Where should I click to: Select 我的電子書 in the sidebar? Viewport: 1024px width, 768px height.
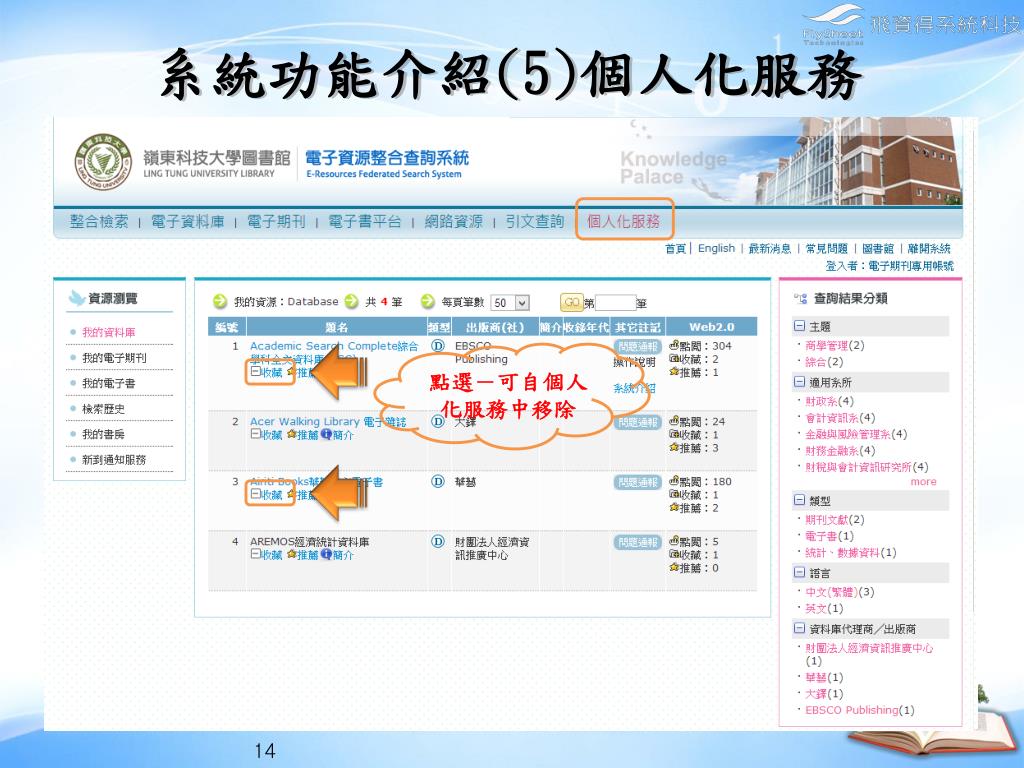point(108,383)
